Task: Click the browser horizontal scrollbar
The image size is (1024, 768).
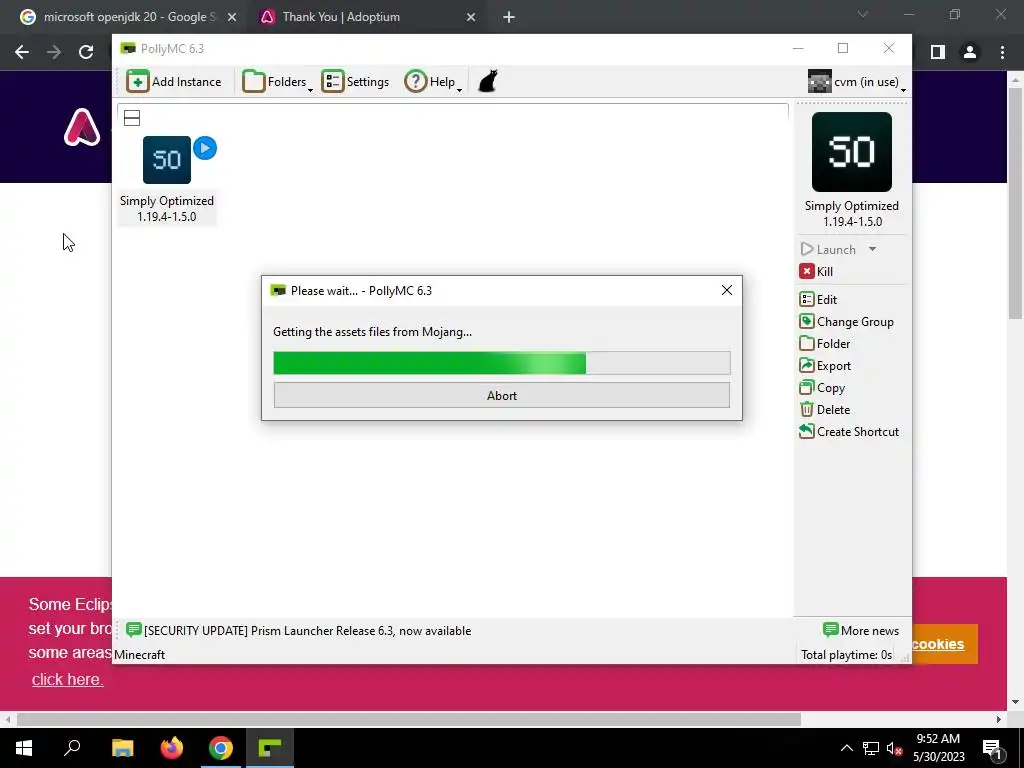Action: (409, 720)
